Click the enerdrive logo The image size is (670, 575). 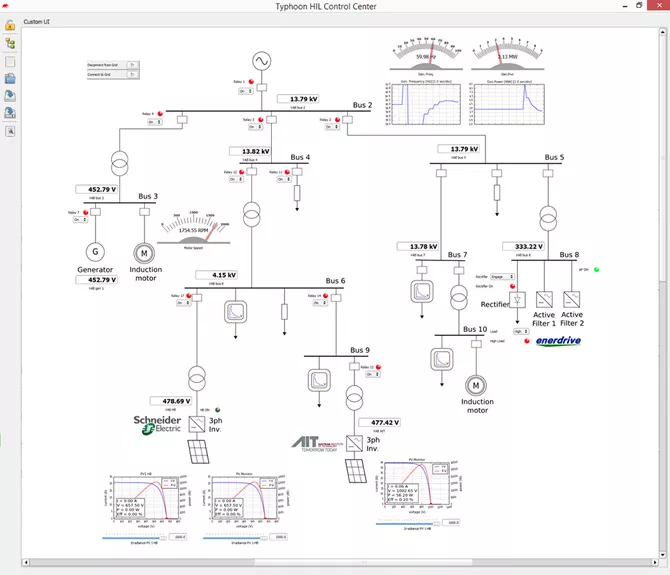point(558,340)
